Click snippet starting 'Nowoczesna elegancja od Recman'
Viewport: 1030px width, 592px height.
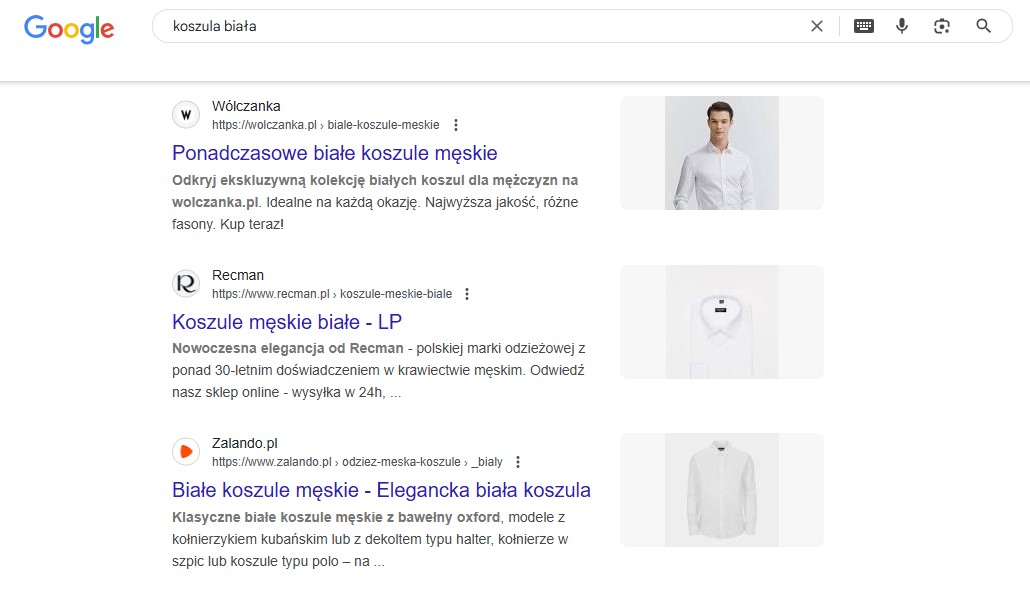click(378, 371)
